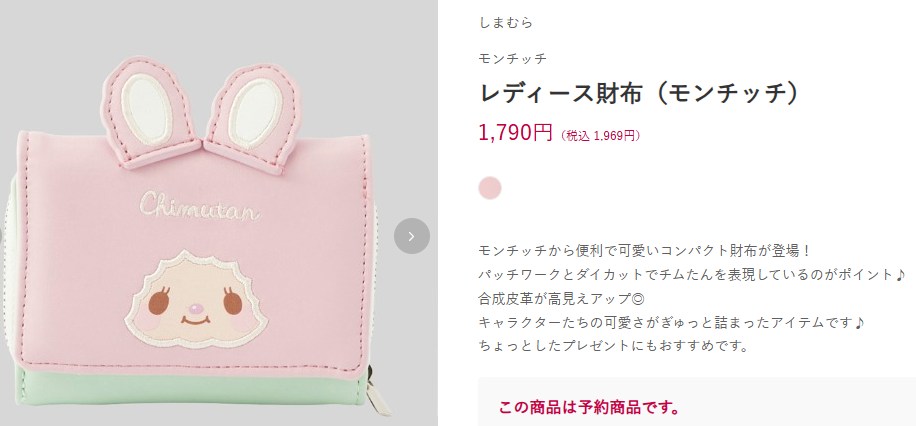Image resolution: width=916 pixels, height=426 pixels.
Task: Click the right bunny ear of the wallet
Action: pyautogui.click(x=252, y=119)
